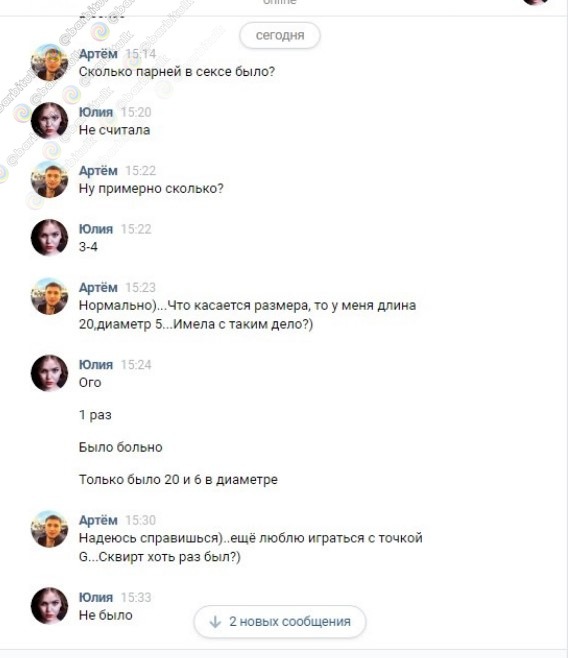Screen dimensions: 568x658
Task: Click Артём's avatar at 15:22 message
Action: click(50, 179)
